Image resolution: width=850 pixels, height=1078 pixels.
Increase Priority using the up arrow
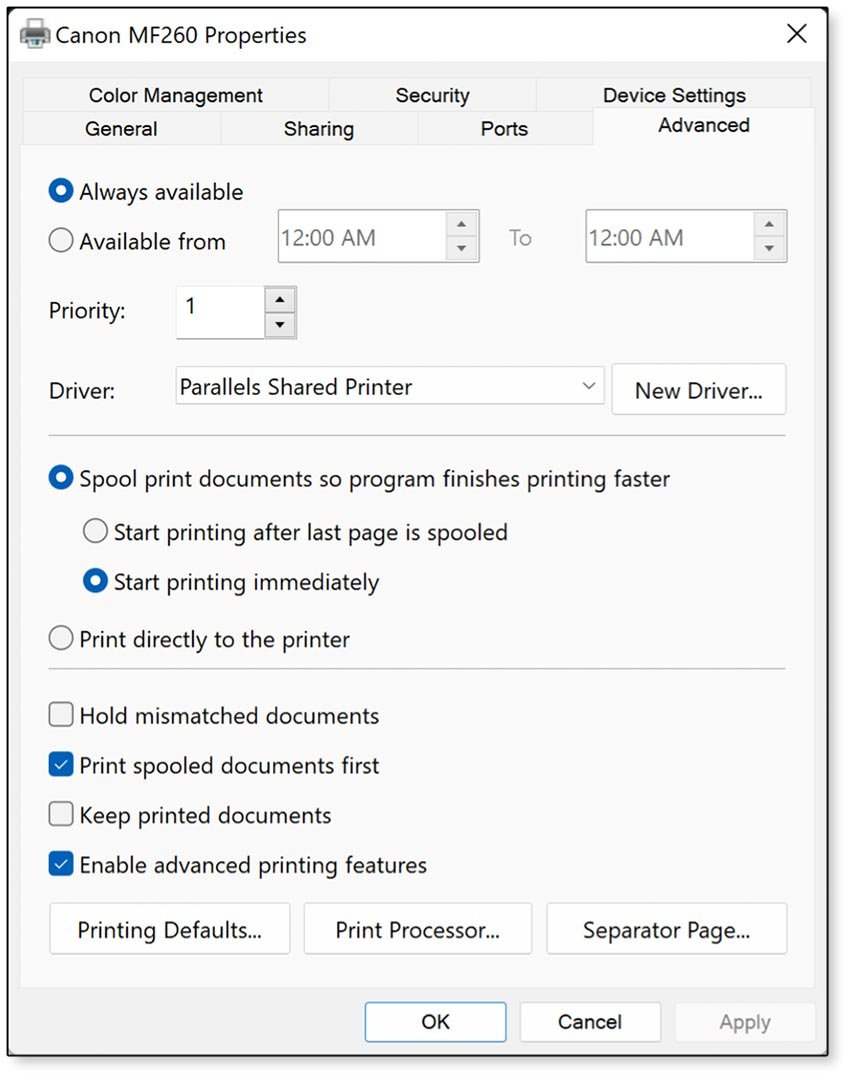click(x=279, y=299)
